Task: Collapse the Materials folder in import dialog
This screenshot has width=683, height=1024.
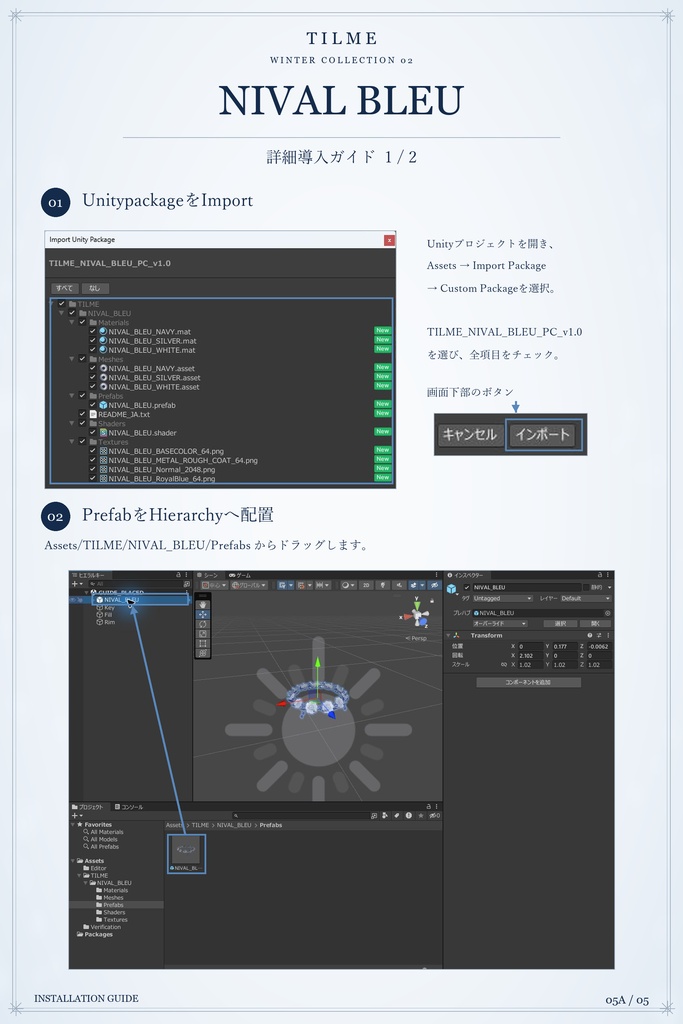Action: coord(72,322)
